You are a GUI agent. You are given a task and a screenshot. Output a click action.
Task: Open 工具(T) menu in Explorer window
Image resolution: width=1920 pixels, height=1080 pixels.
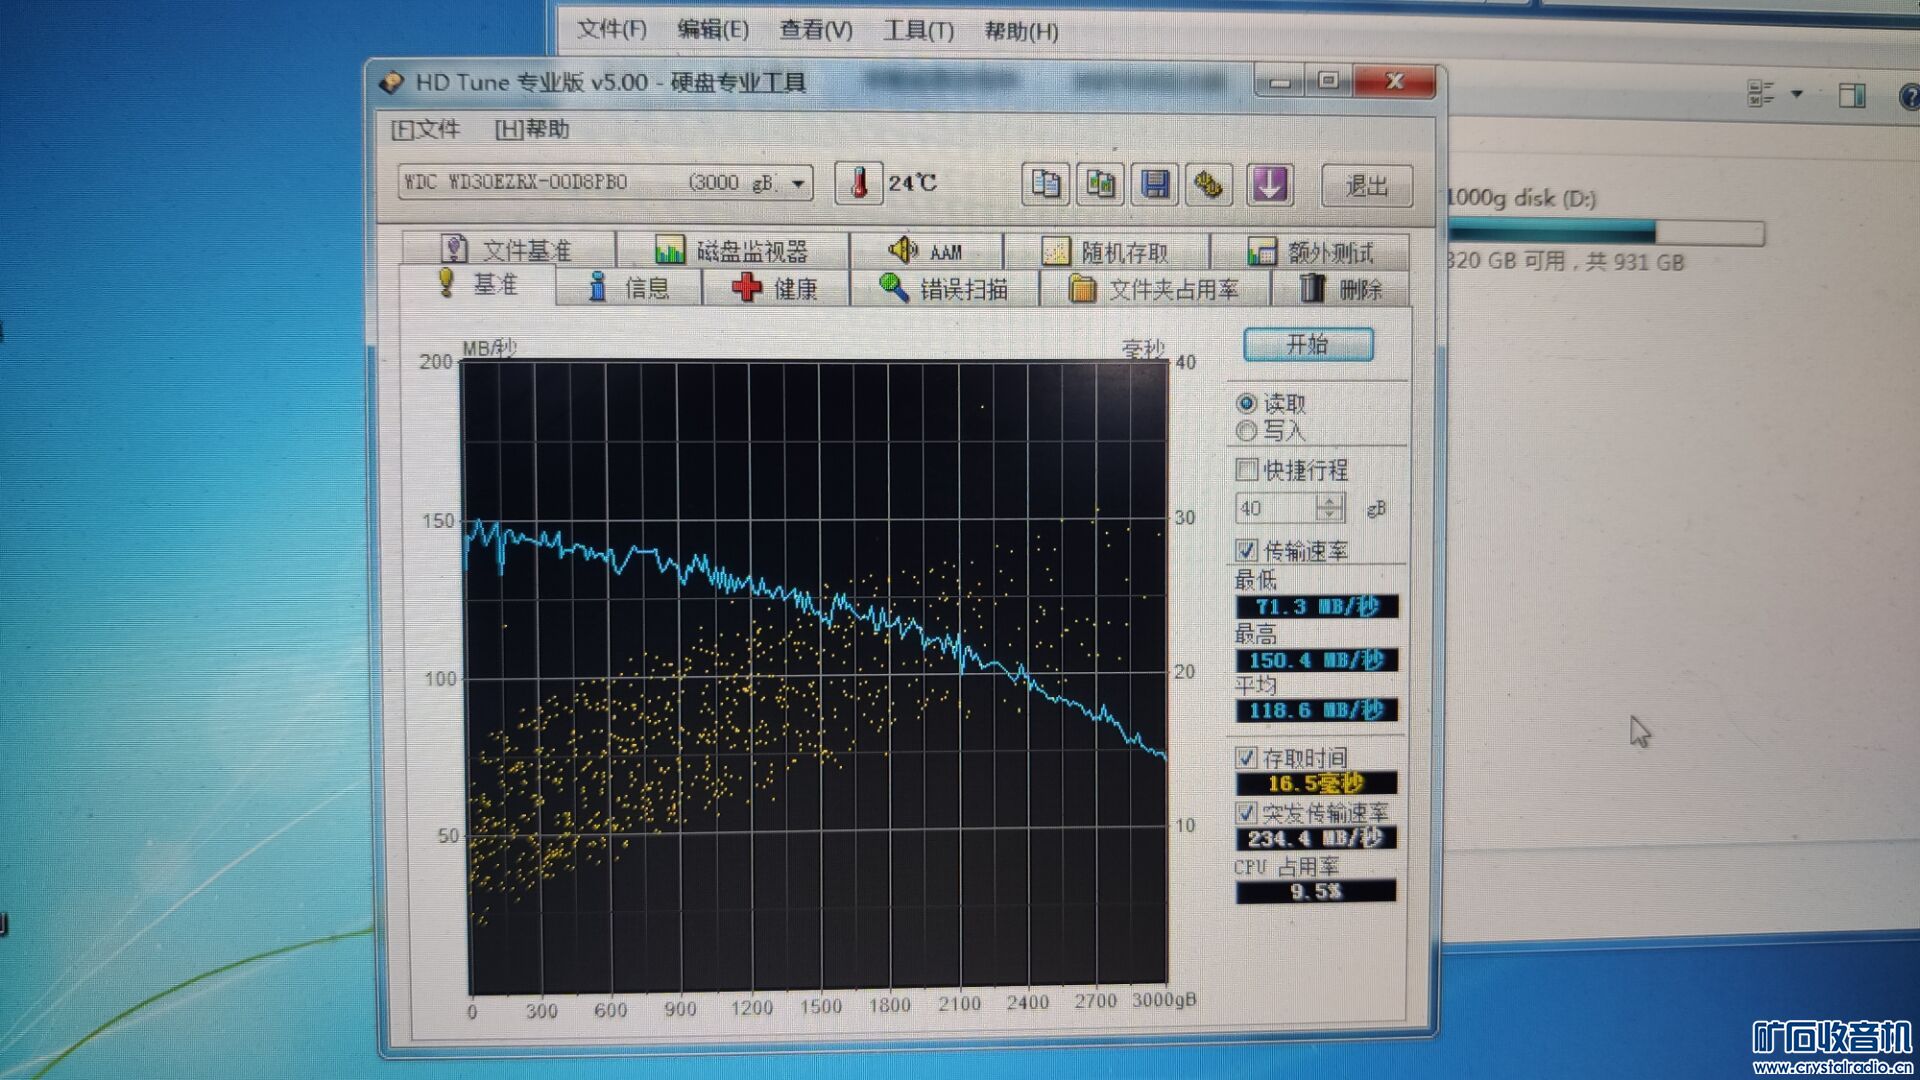click(x=918, y=31)
